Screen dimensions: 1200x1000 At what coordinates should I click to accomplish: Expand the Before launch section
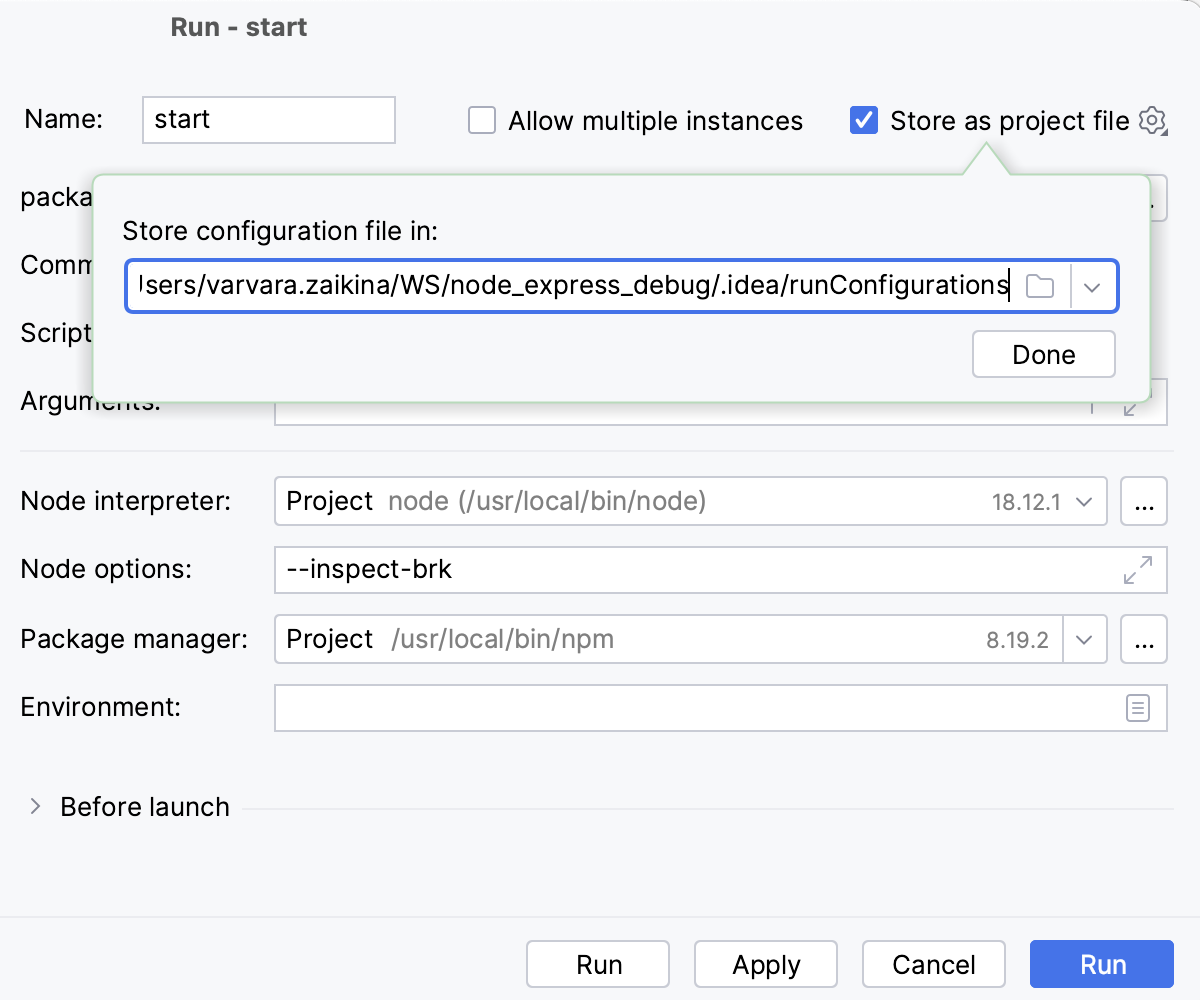pos(36,807)
